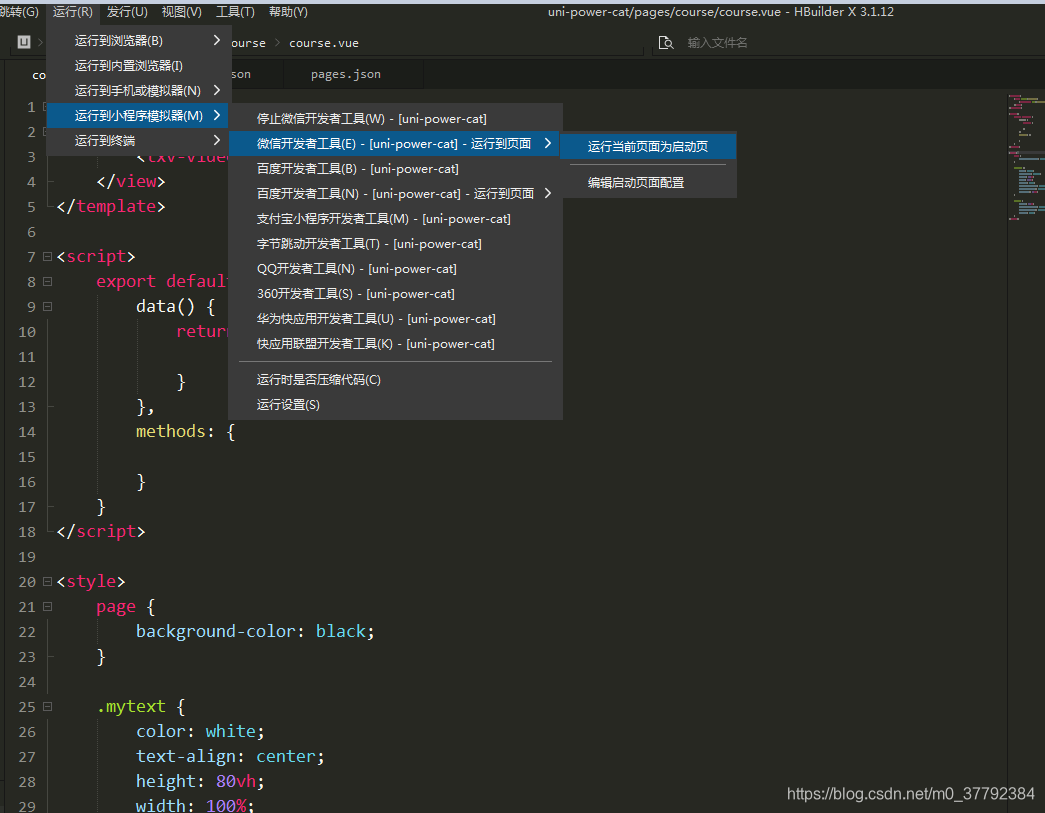Click 'center' value on line 27

coord(286,756)
